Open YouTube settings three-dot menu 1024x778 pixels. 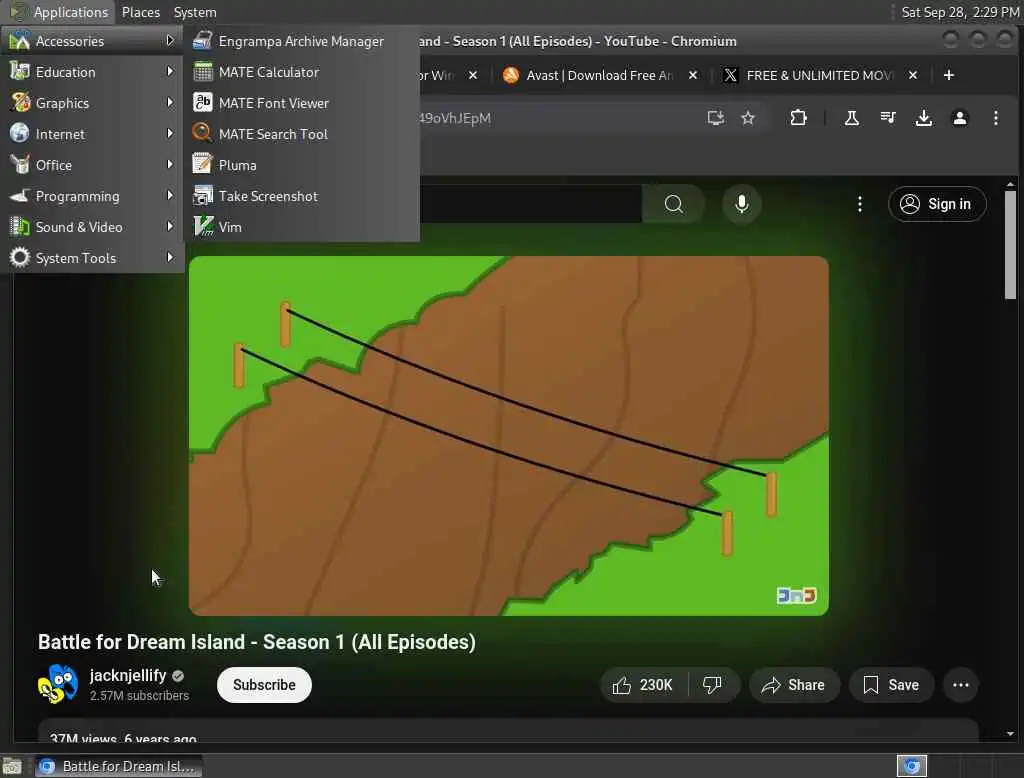(859, 204)
